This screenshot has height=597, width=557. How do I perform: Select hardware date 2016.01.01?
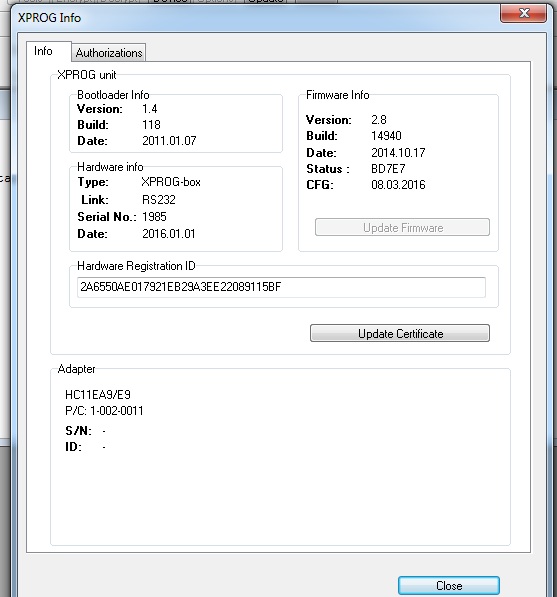click(x=169, y=233)
